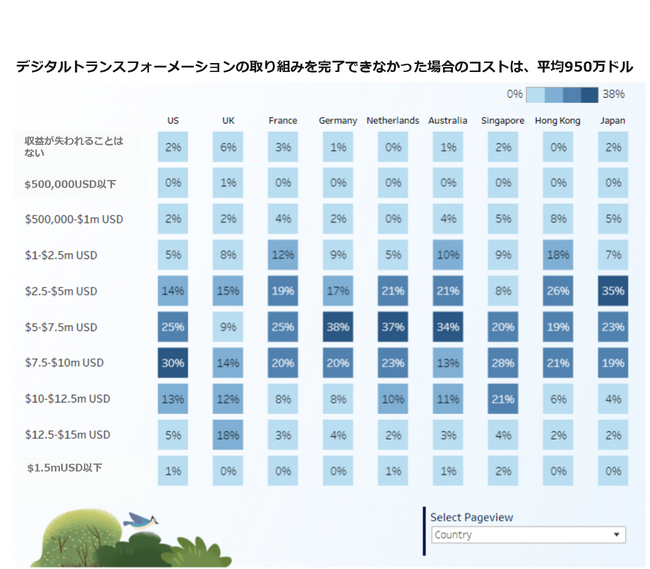Select the Netherlands 37% cell
This screenshot has height=569, width=650.
point(393,327)
